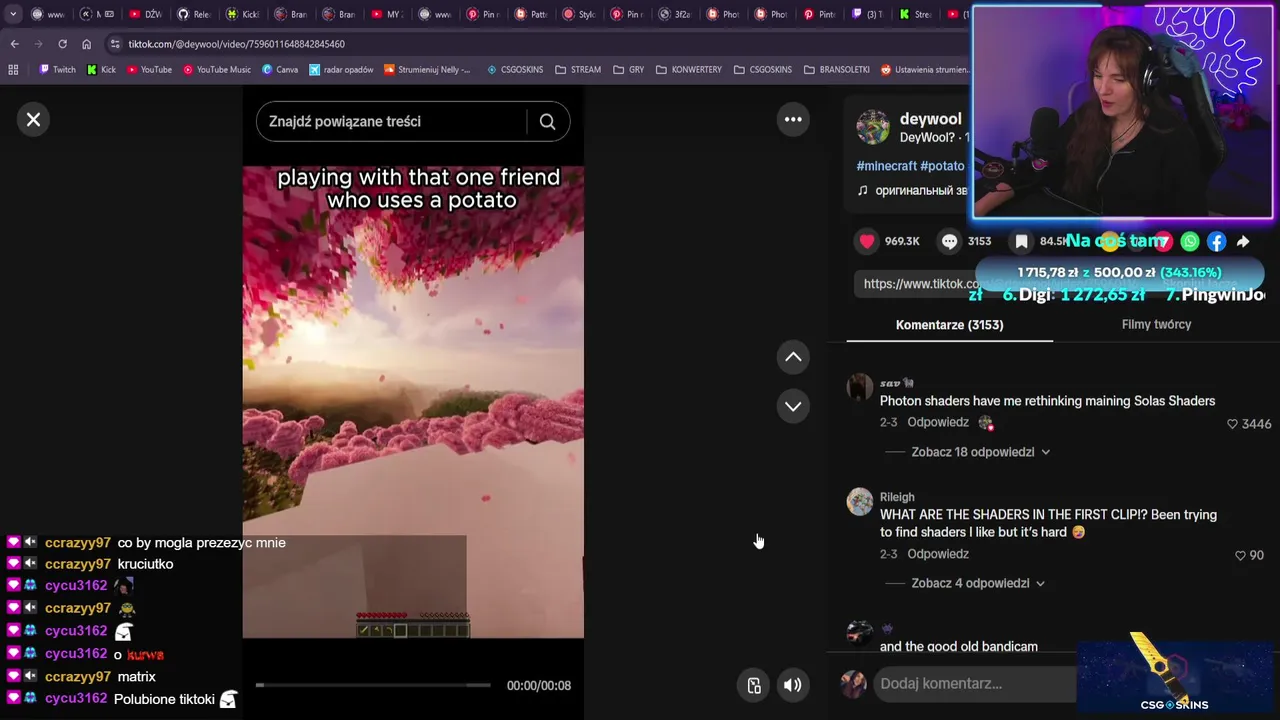Open the Kick bookmark

click(x=102, y=70)
